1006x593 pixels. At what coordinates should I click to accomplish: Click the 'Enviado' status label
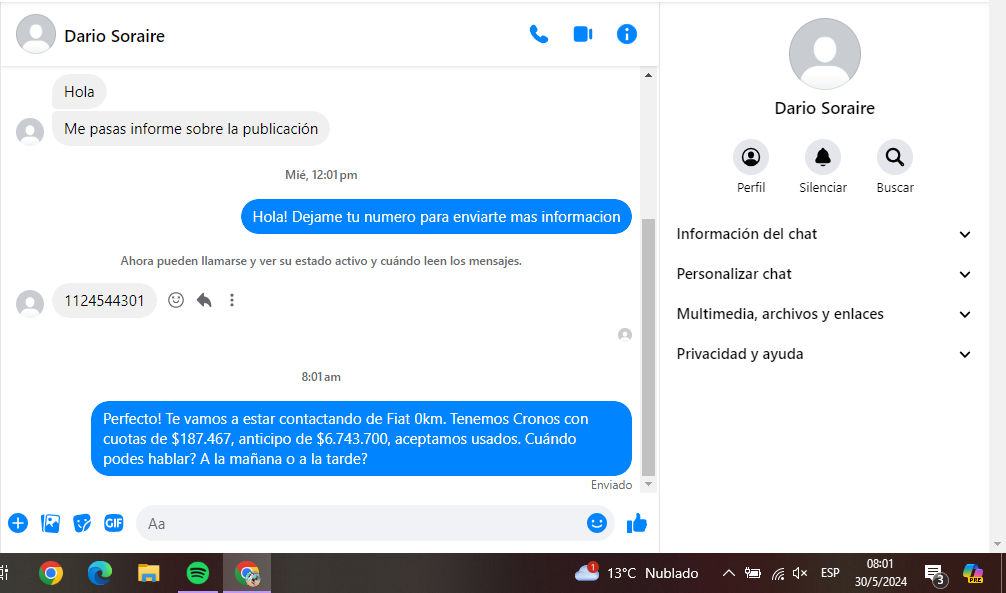(611, 485)
